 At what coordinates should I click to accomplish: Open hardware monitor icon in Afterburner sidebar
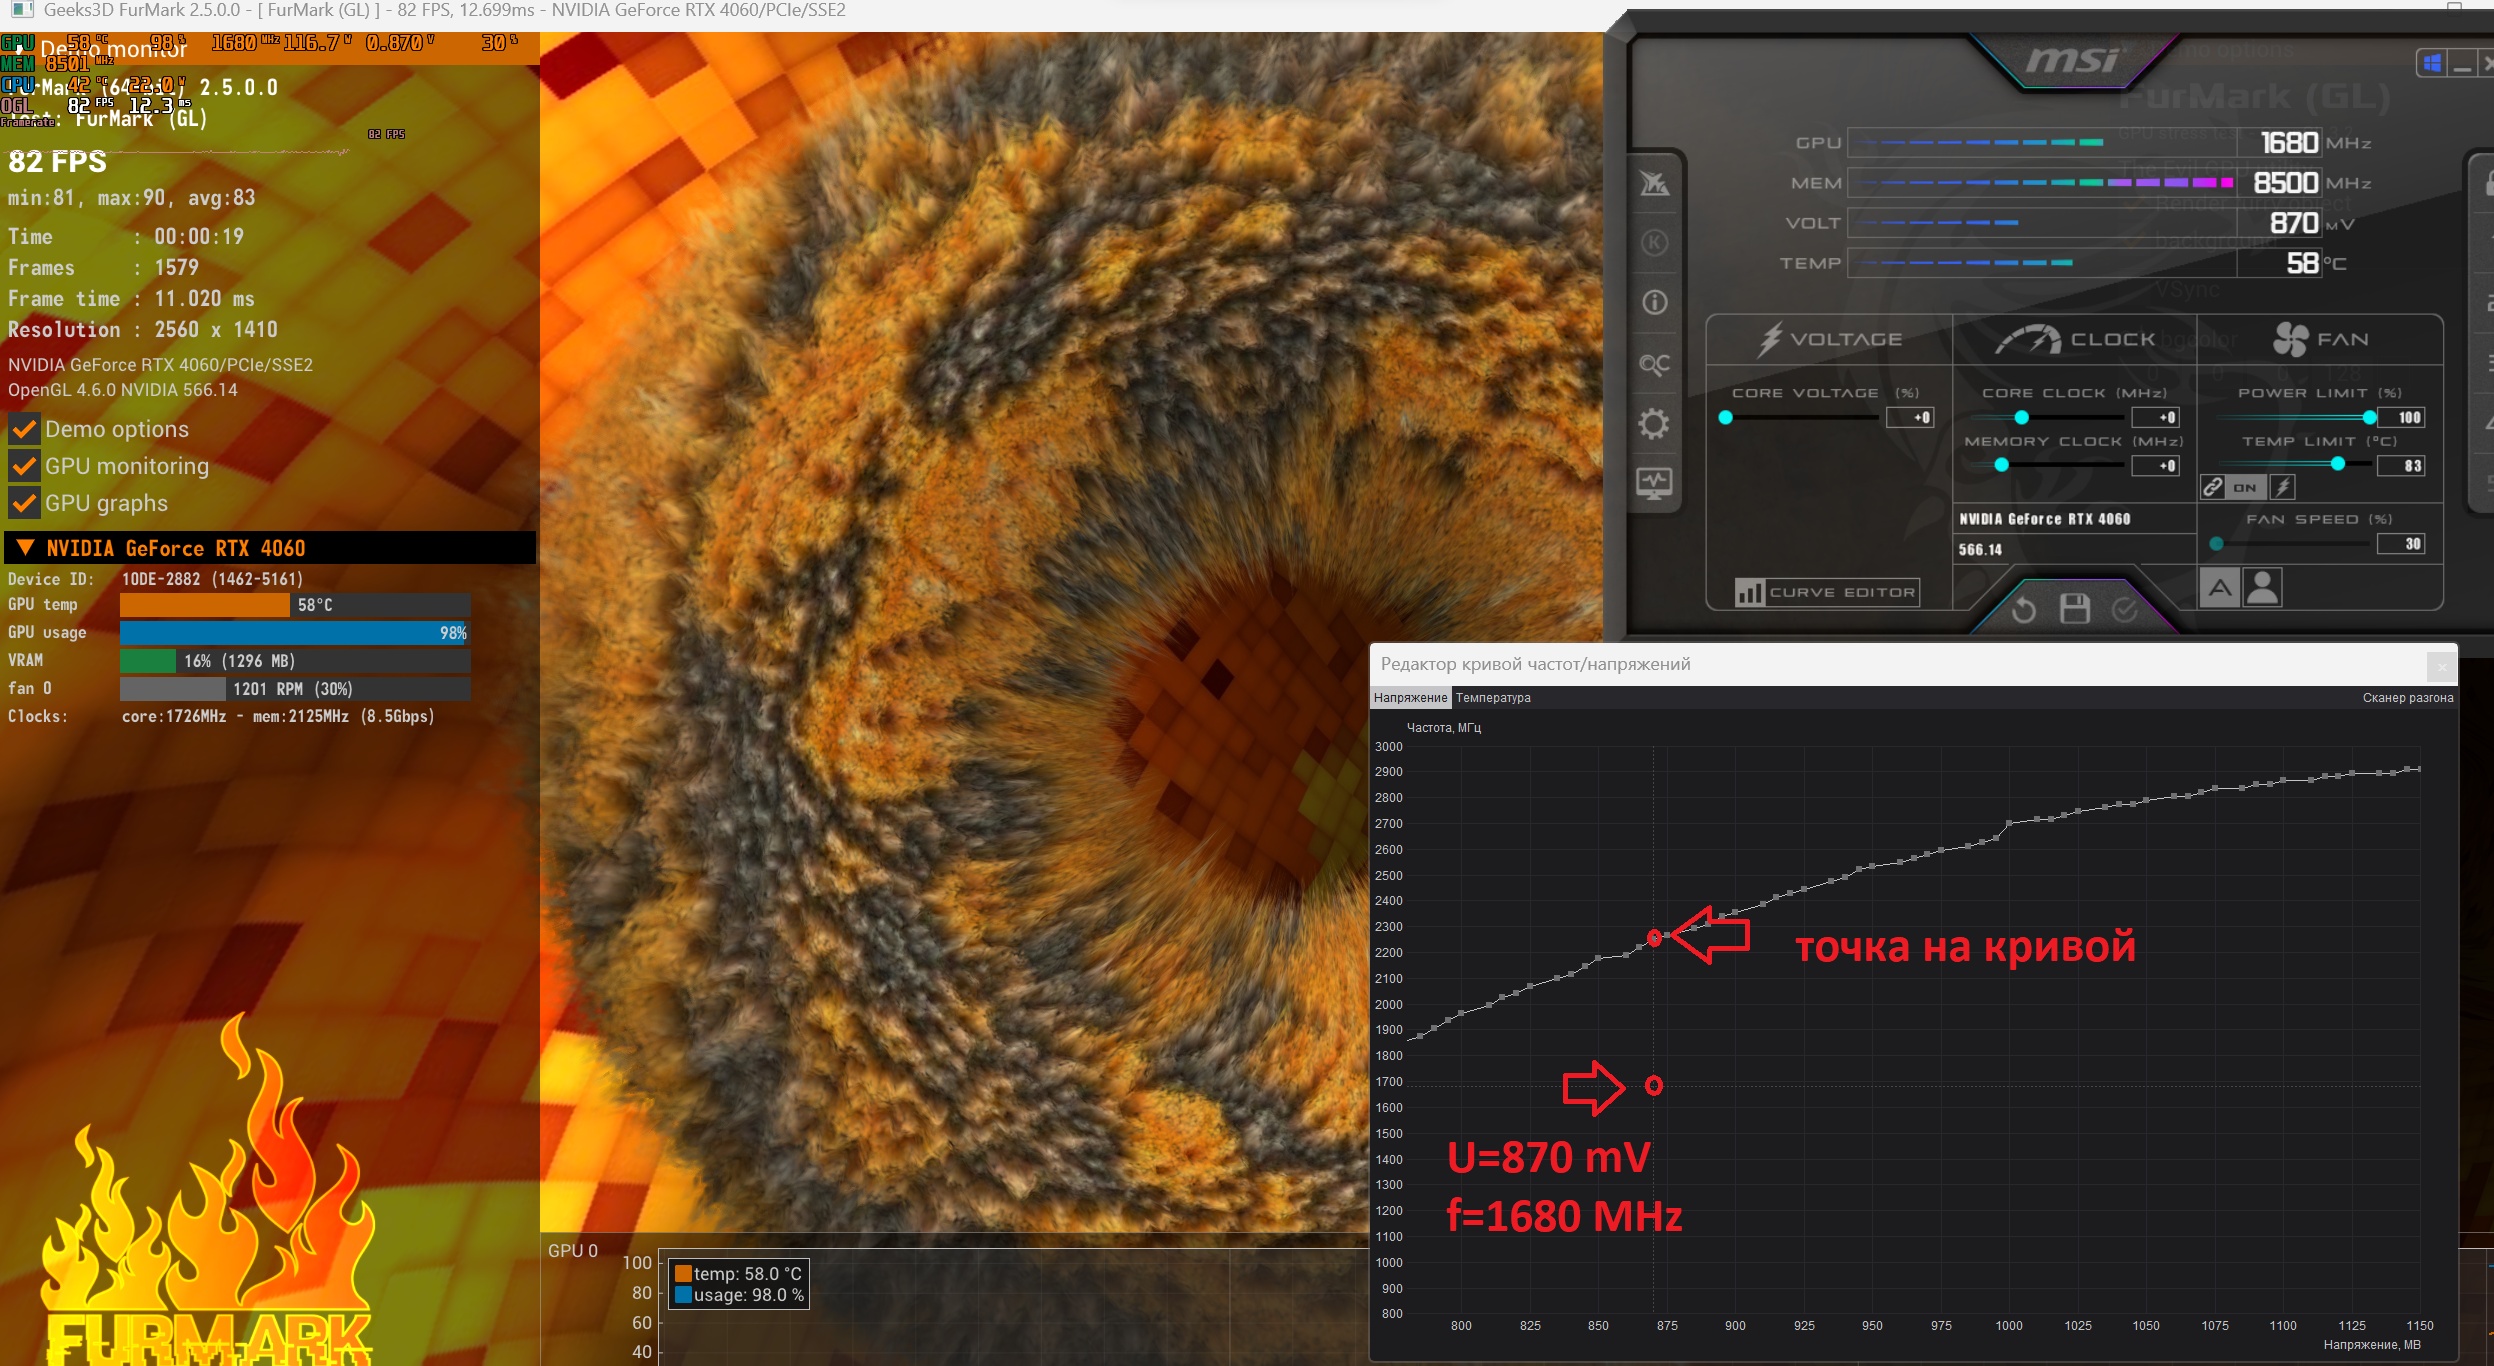(x=1654, y=484)
